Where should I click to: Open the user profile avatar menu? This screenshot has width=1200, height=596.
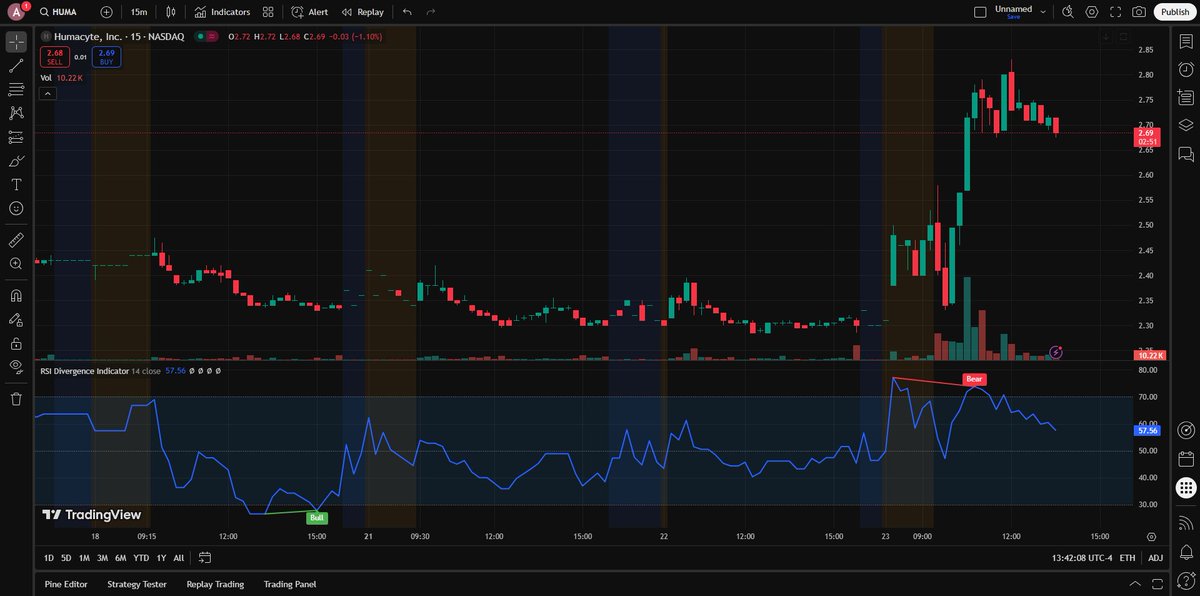[x=15, y=12]
